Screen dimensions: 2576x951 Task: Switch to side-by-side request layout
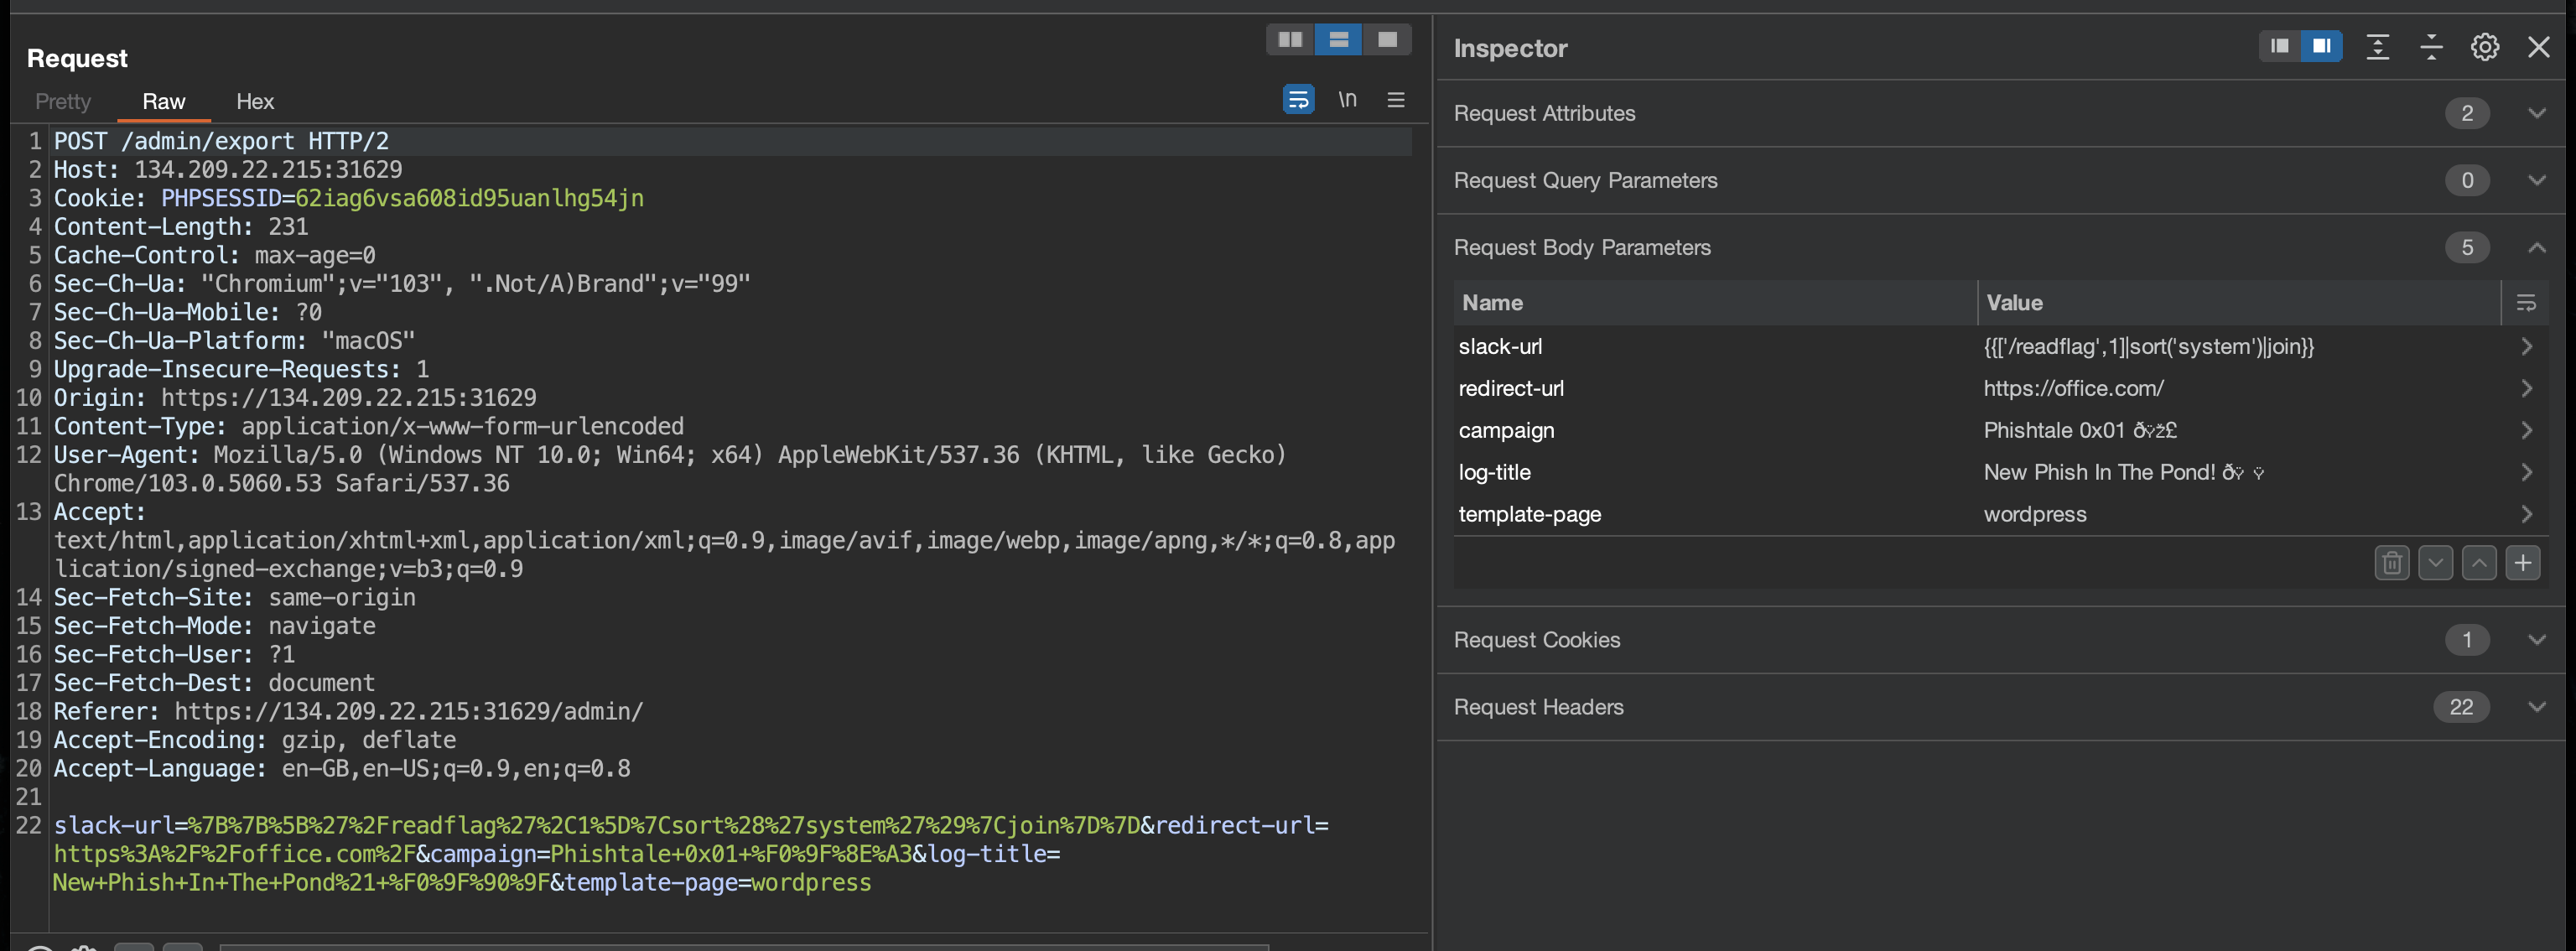tap(1290, 40)
